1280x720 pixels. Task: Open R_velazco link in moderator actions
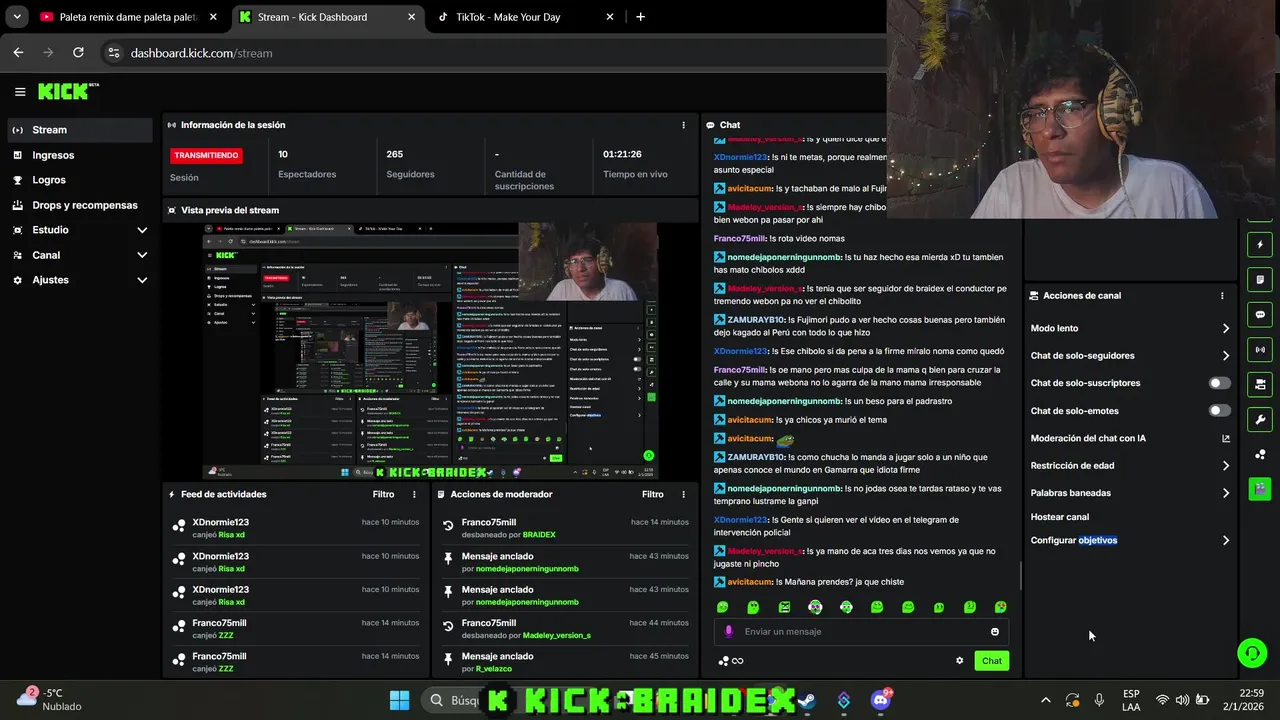point(494,669)
